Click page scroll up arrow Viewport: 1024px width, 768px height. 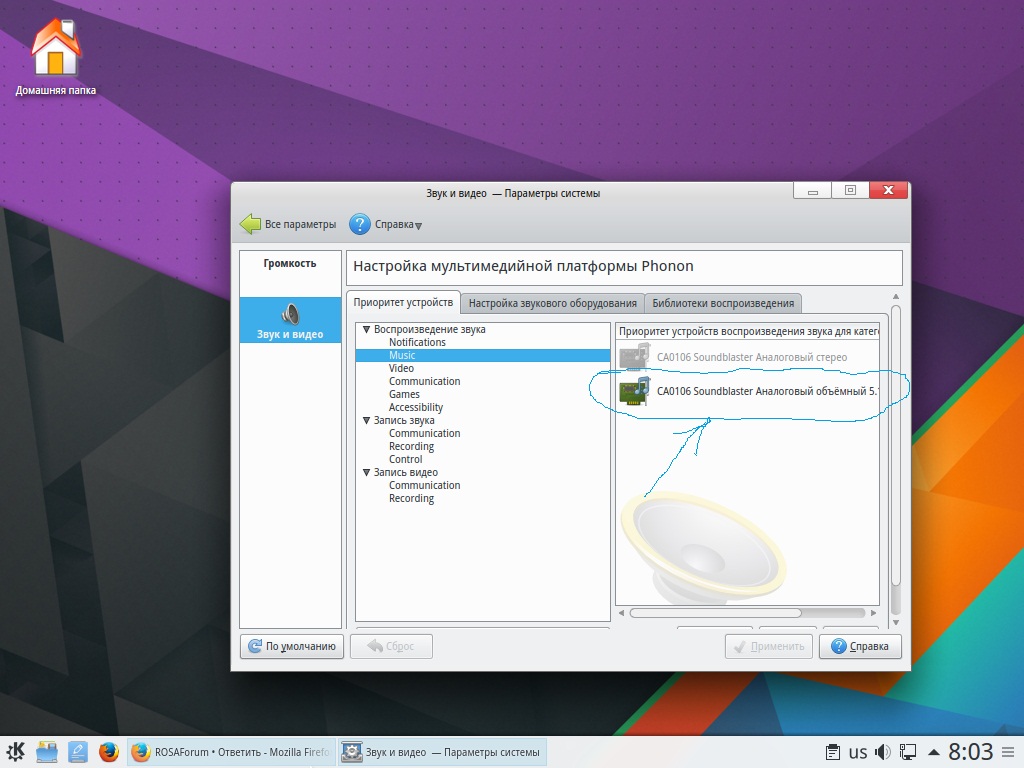point(896,297)
